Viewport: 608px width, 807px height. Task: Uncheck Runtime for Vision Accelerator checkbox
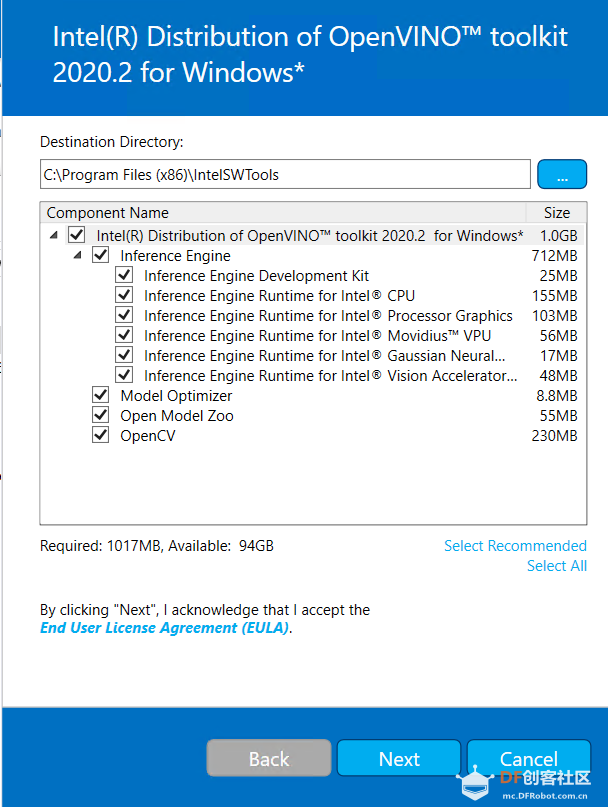pos(124,375)
